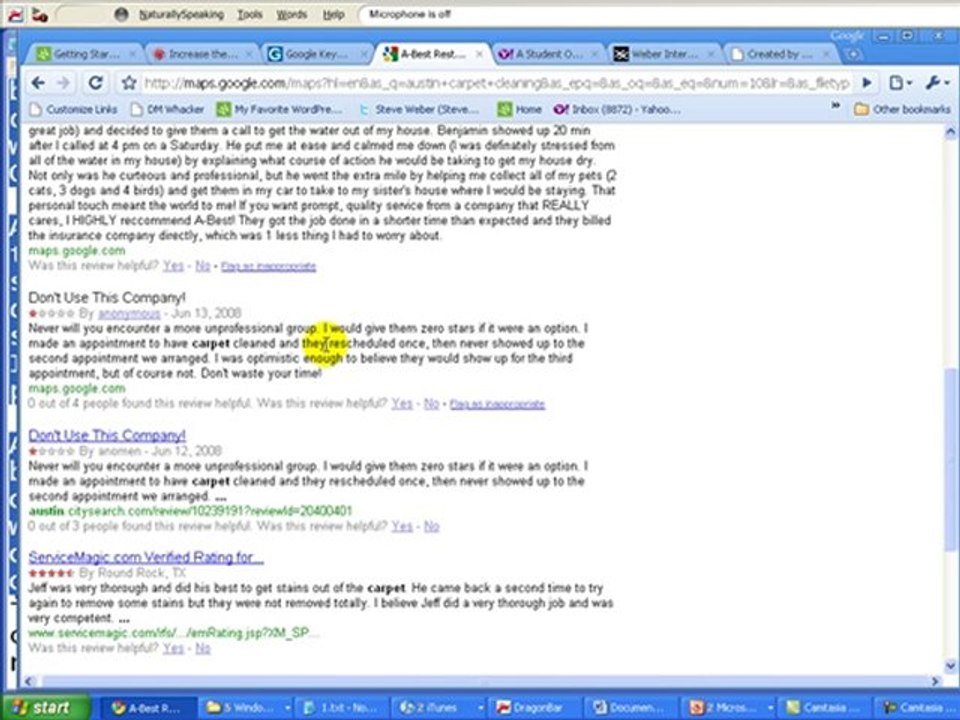Open the 2 Microsoft taskbar group
This screenshot has height=720, width=960.
tap(729, 708)
